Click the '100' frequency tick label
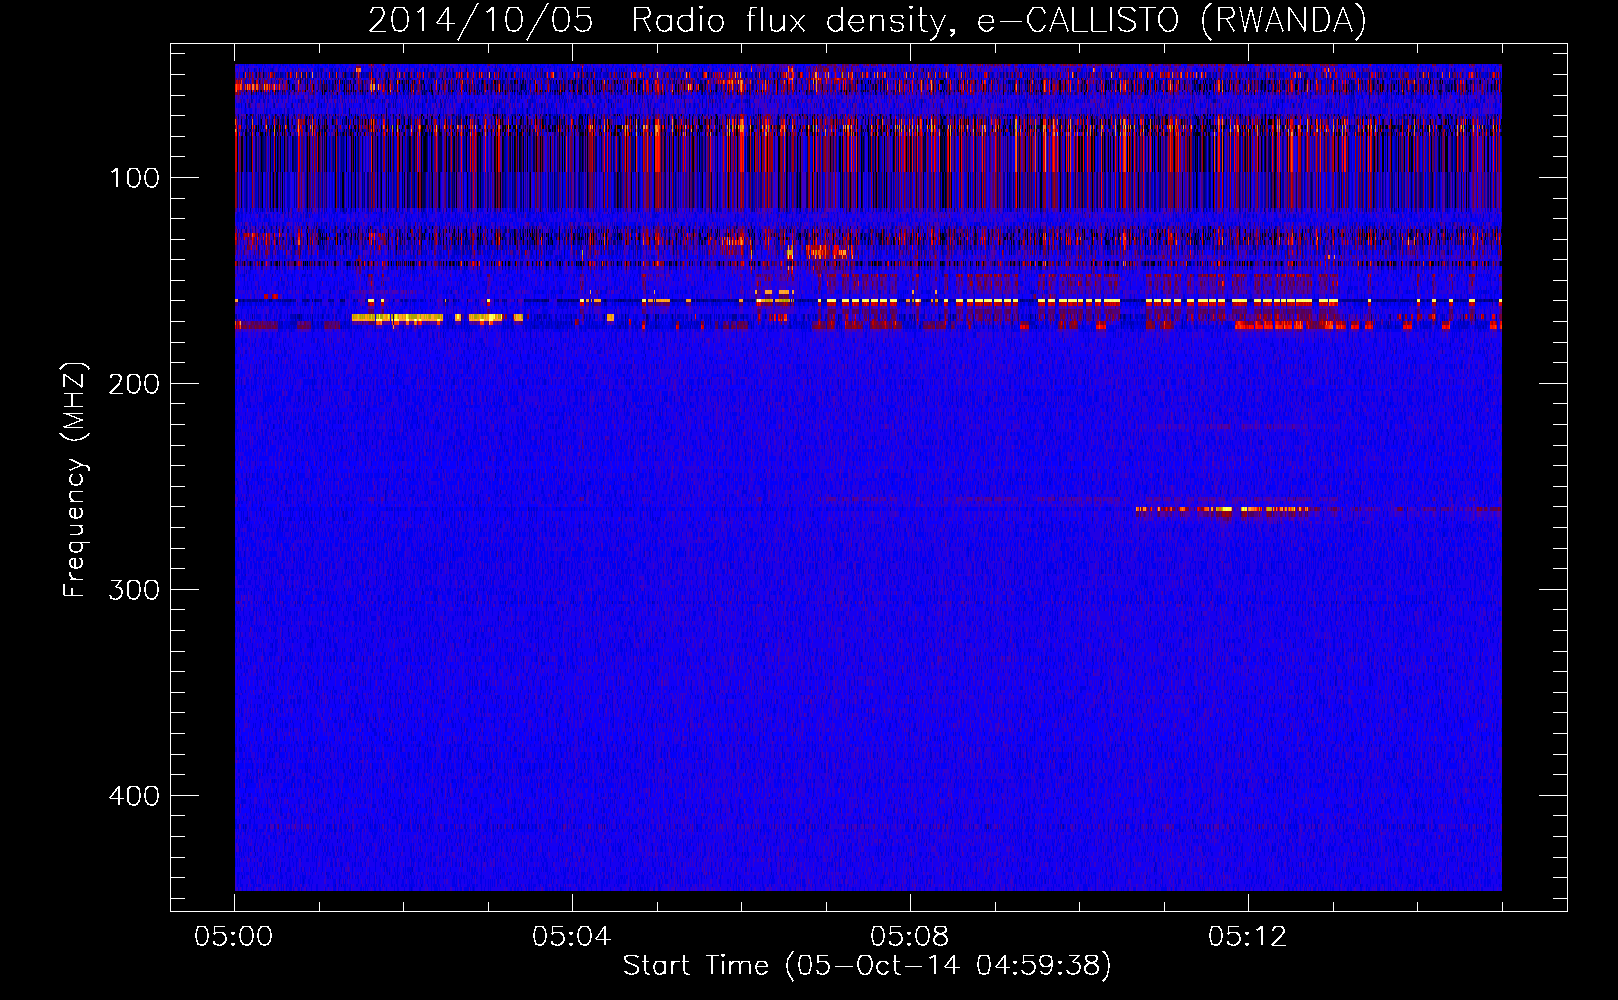This screenshot has width=1618, height=1000. coord(135,178)
